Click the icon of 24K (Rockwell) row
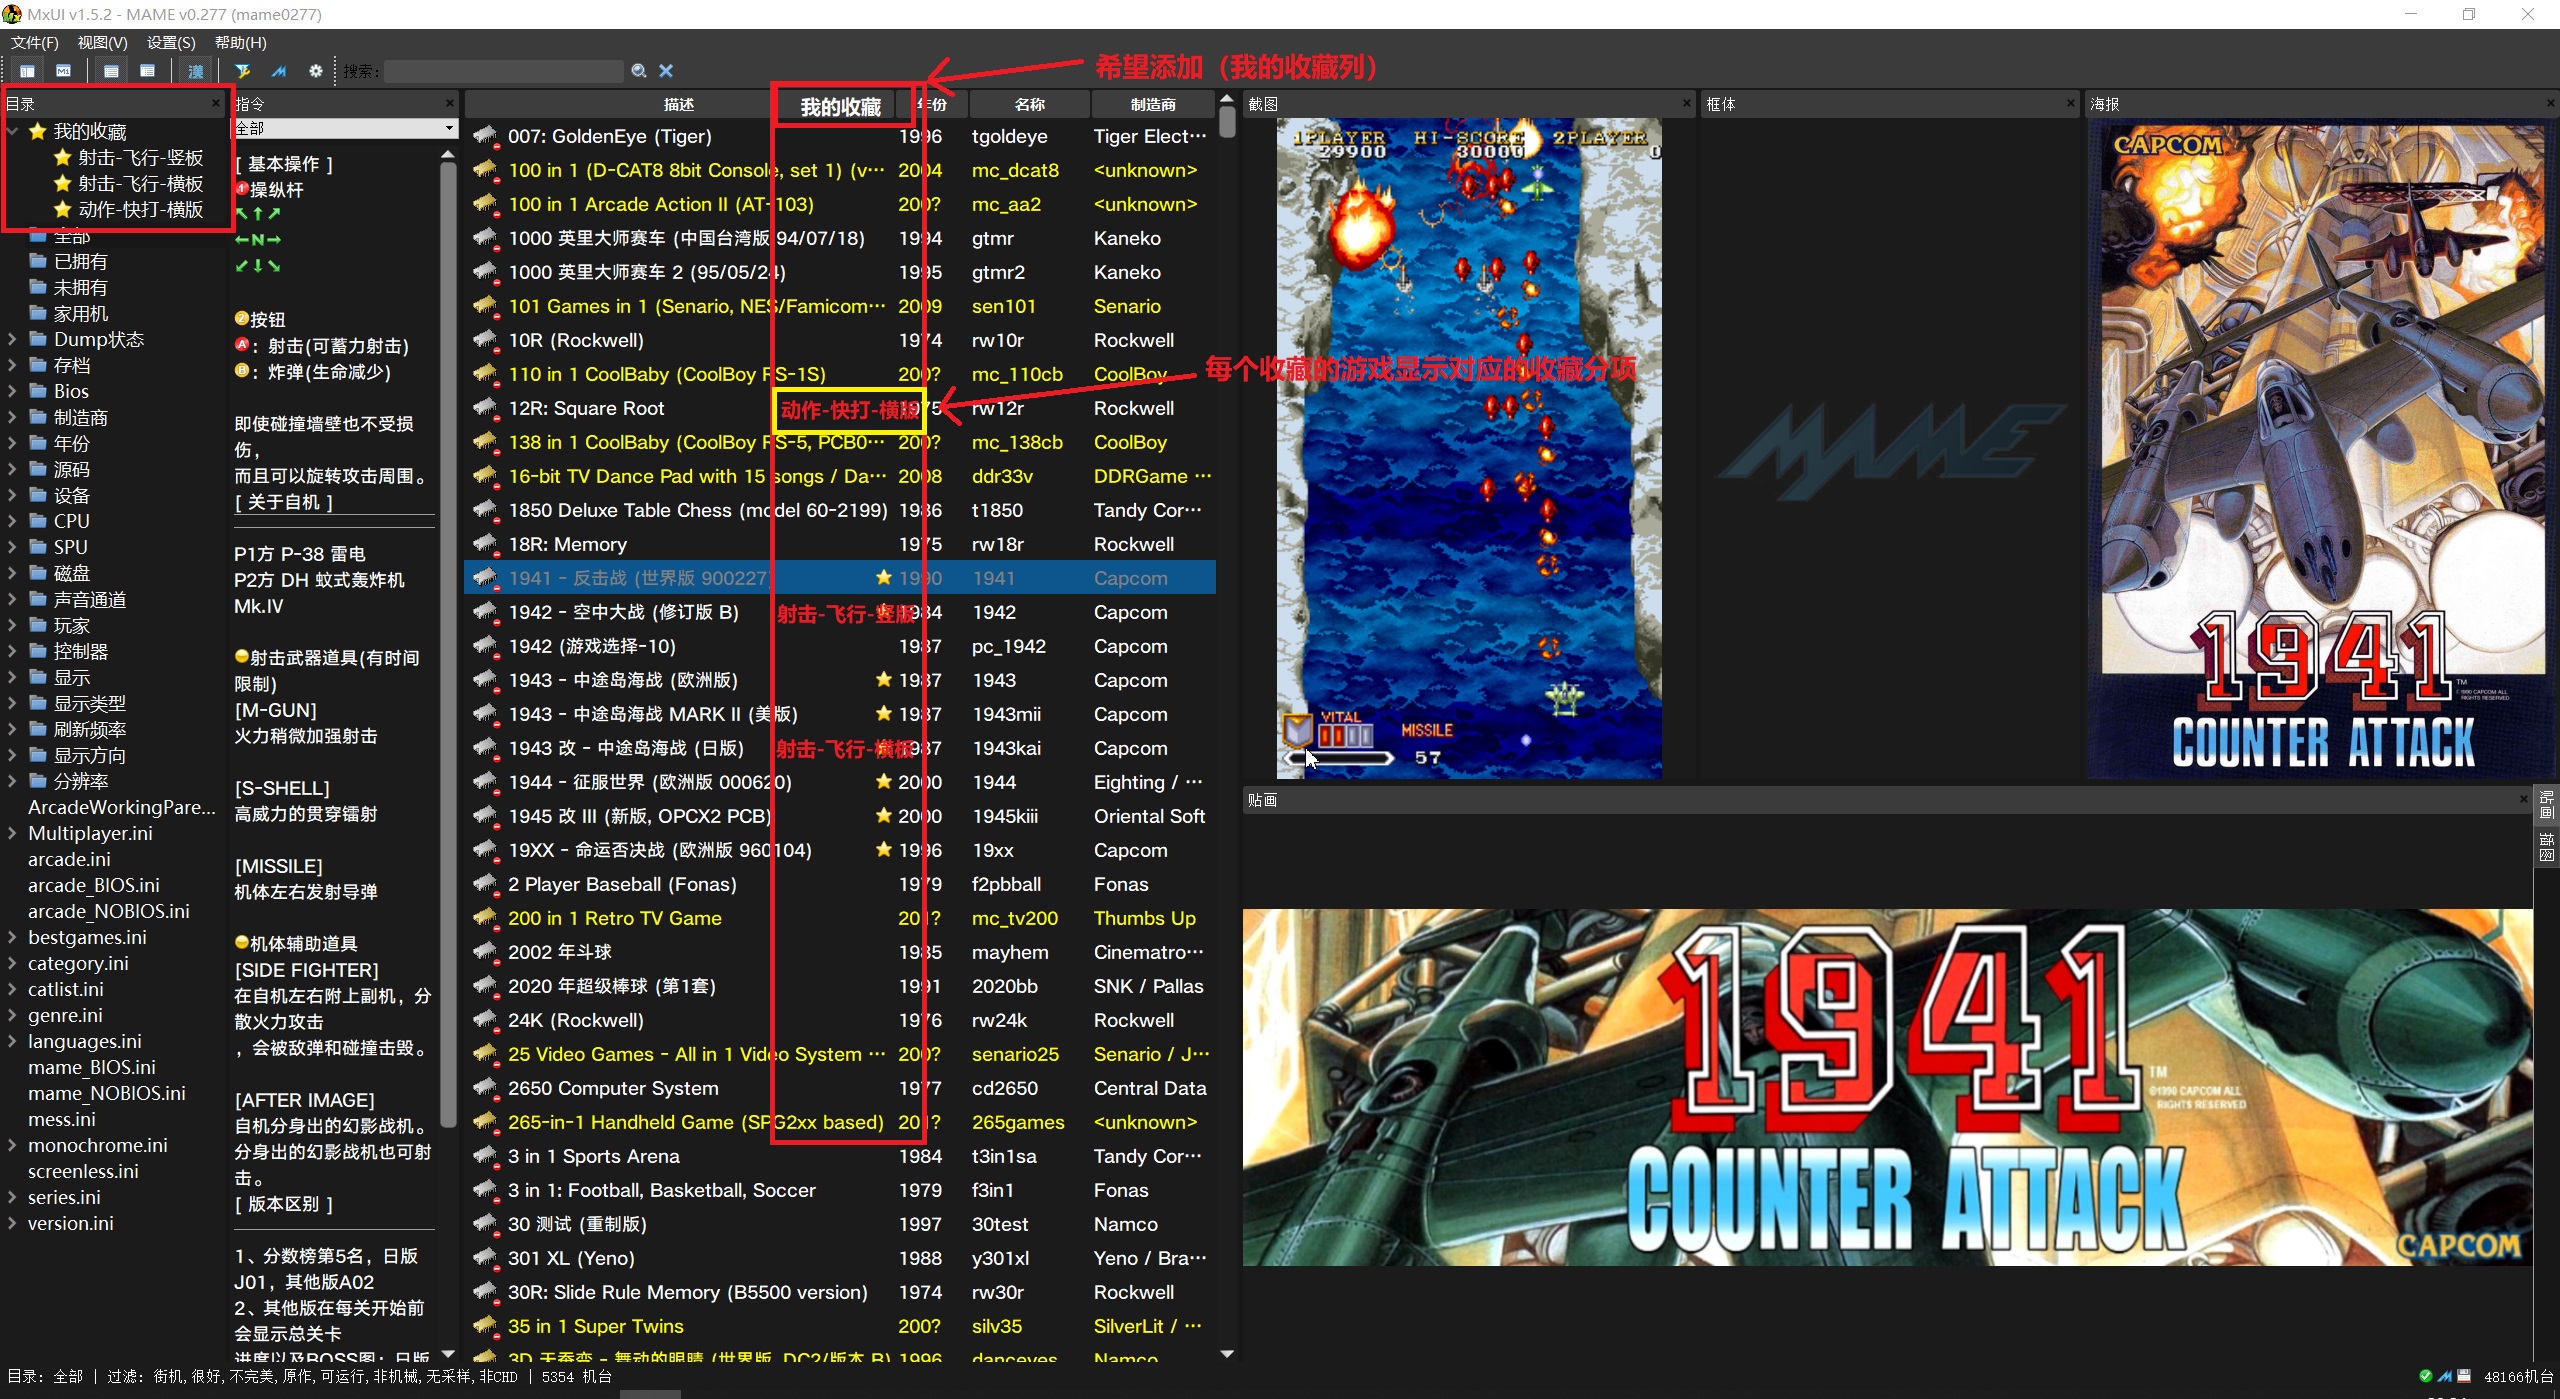 point(485,1020)
